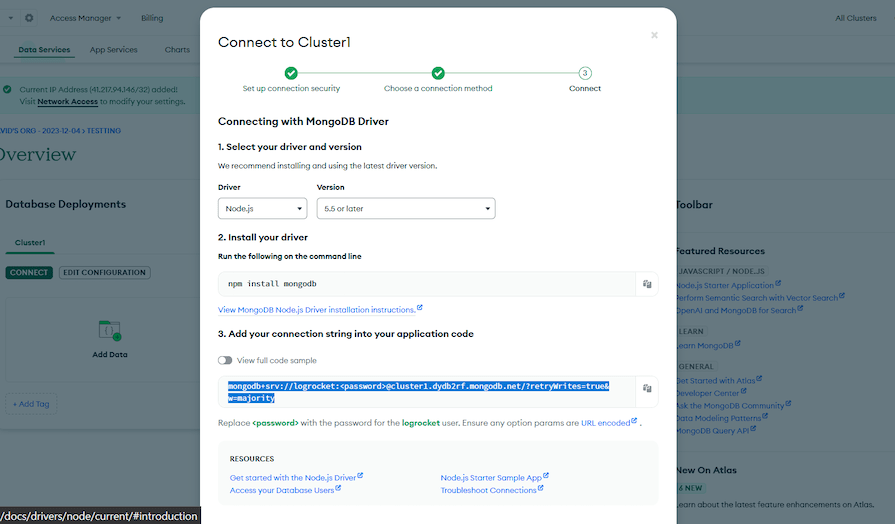Switch to the App Services tab
This screenshot has height=524, width=895.
tap(114, 50)
